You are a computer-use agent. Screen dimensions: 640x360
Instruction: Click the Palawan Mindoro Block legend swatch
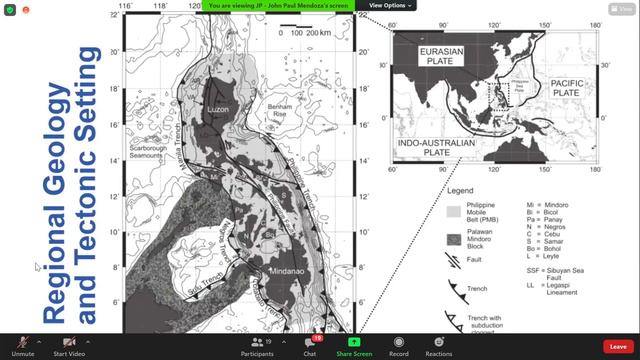(454, 240)
